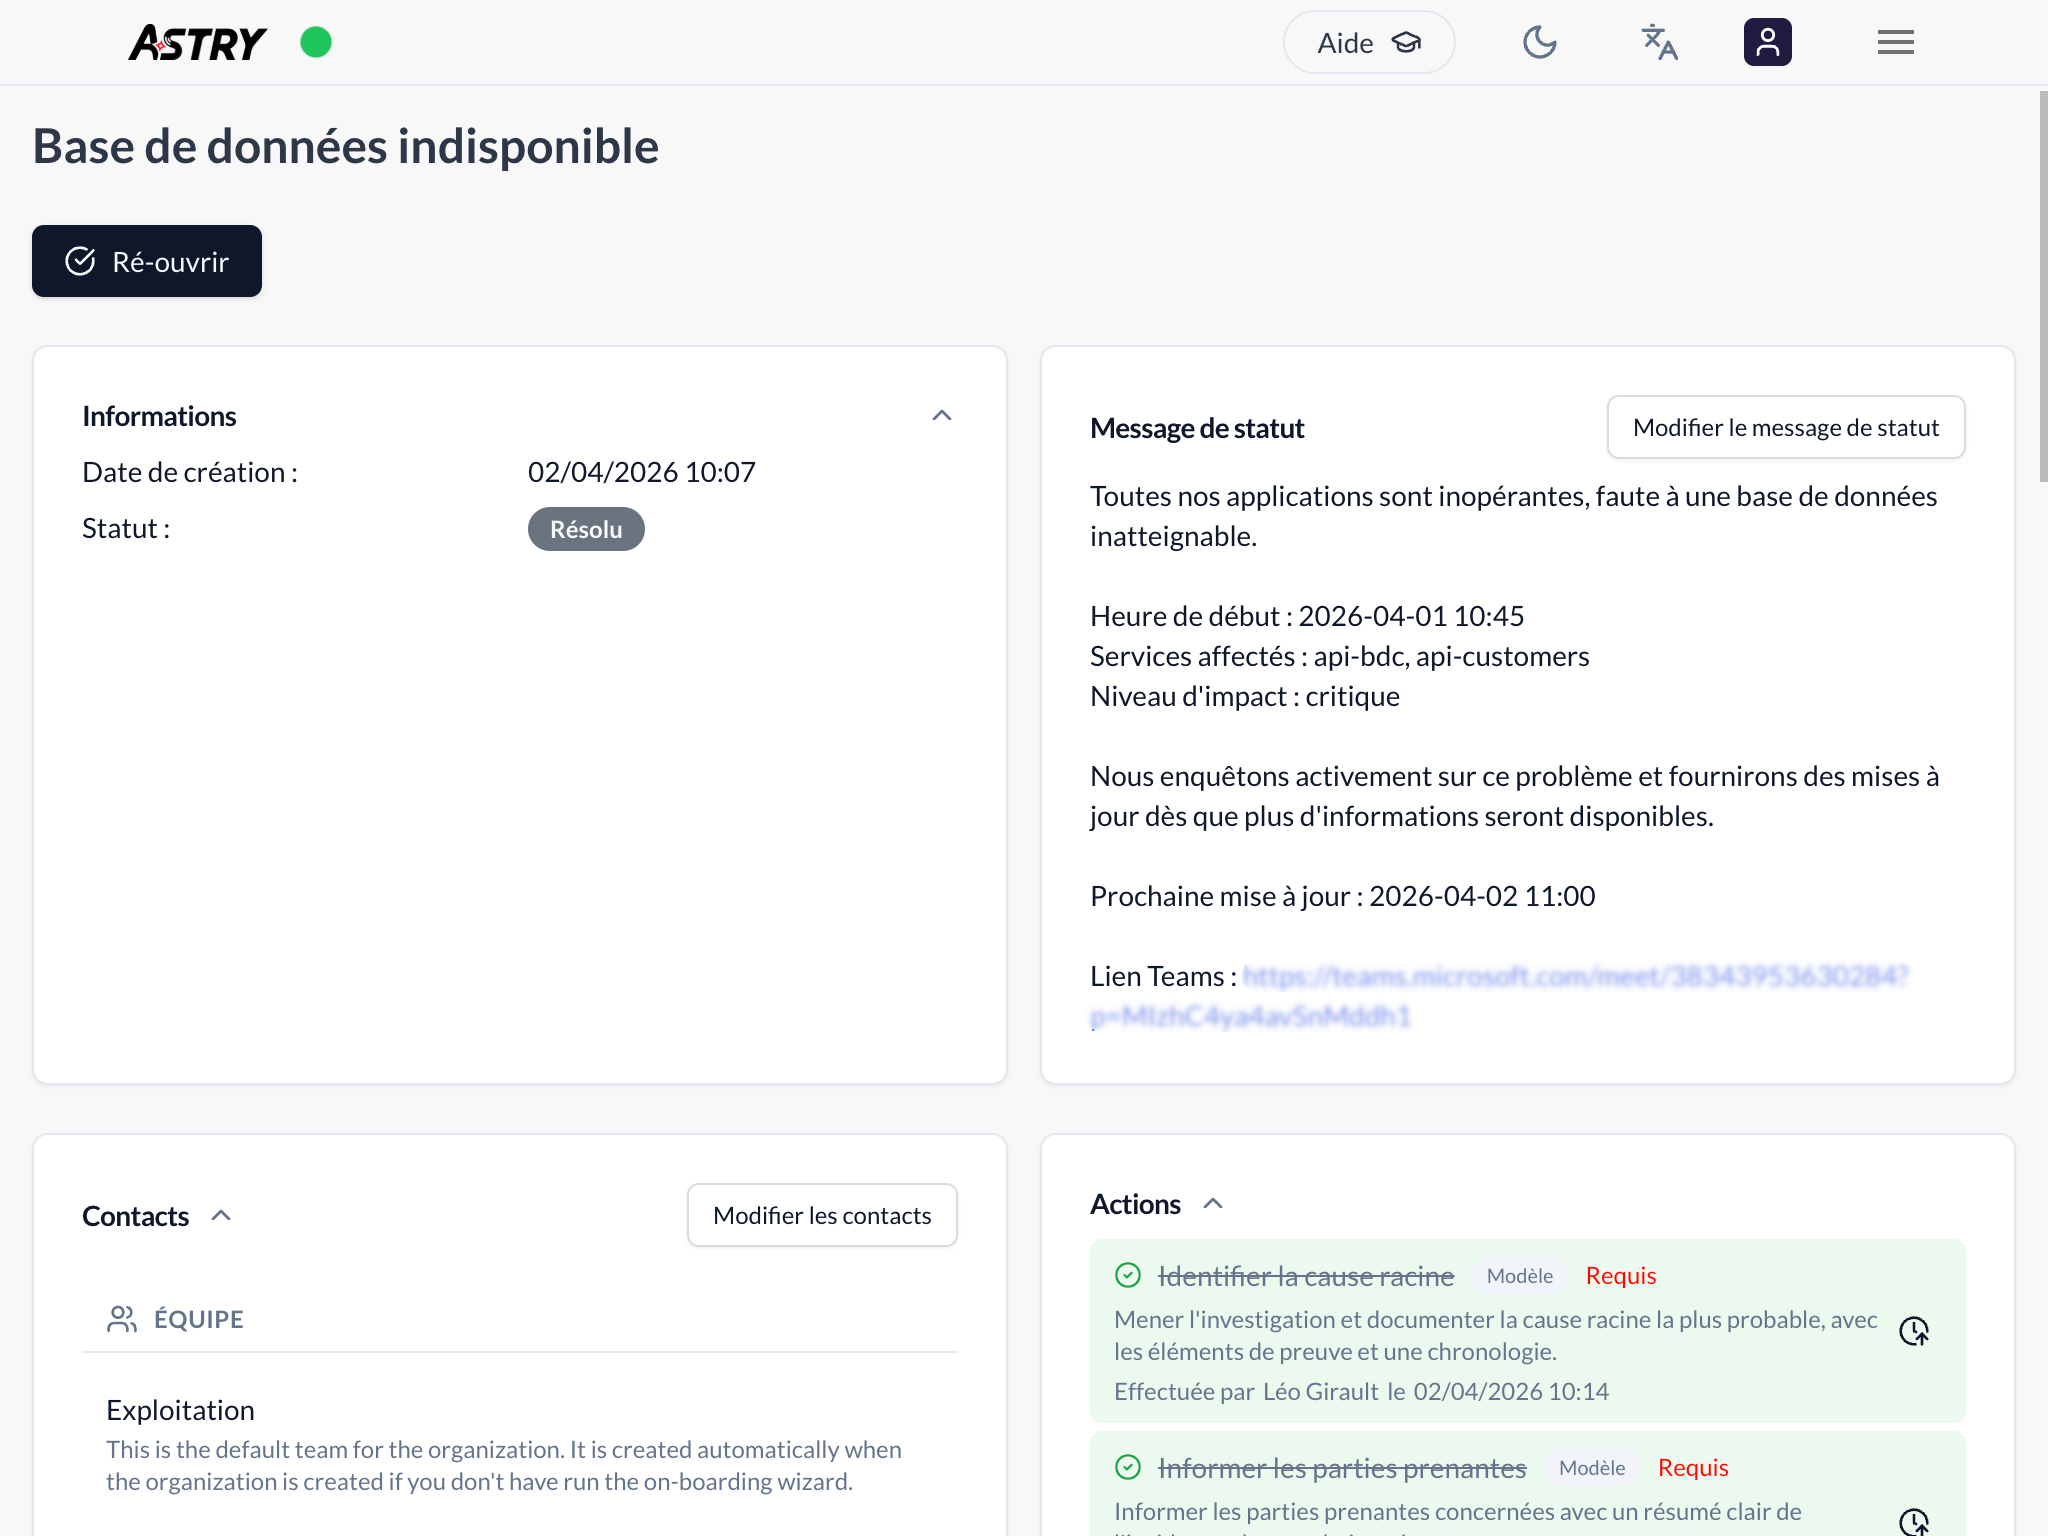Click the Ré-ouvrir button
2048x1536 pixels.
(x=147, y=261)
